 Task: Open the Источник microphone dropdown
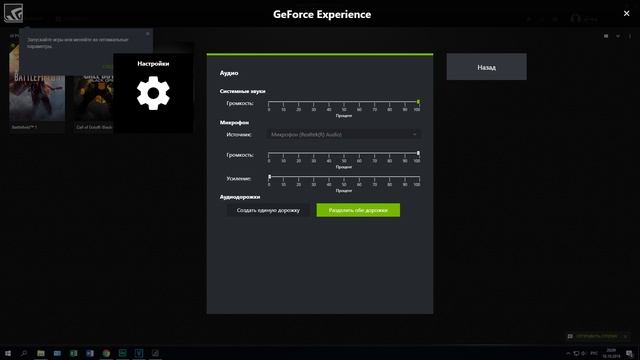pos(344,134)
